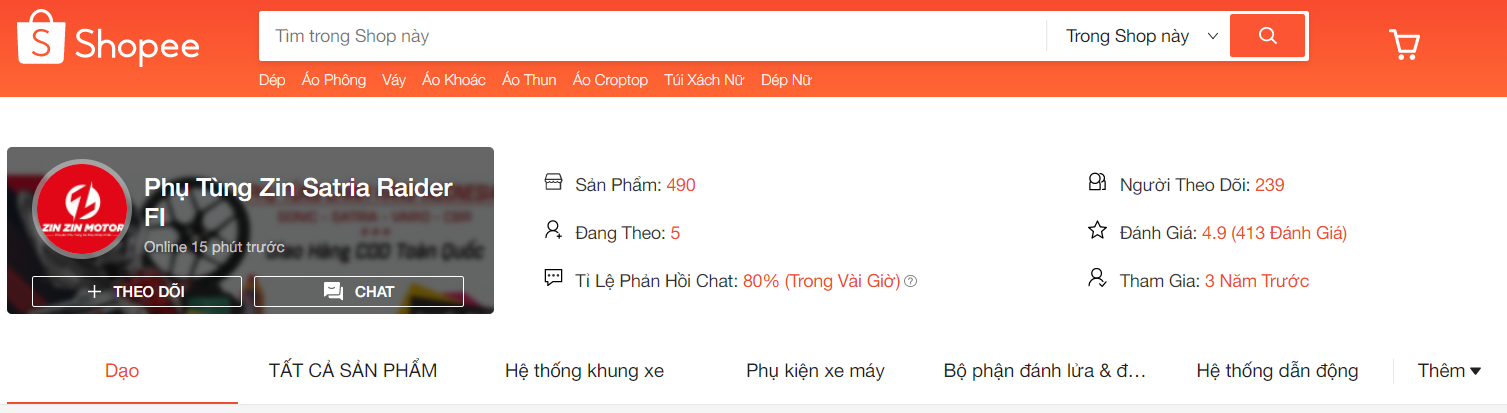Image resolution: width=1507 pixels, height=413 pixels.
Task: Click the Sản Phẩm store icon
Action: pos(553,182)
